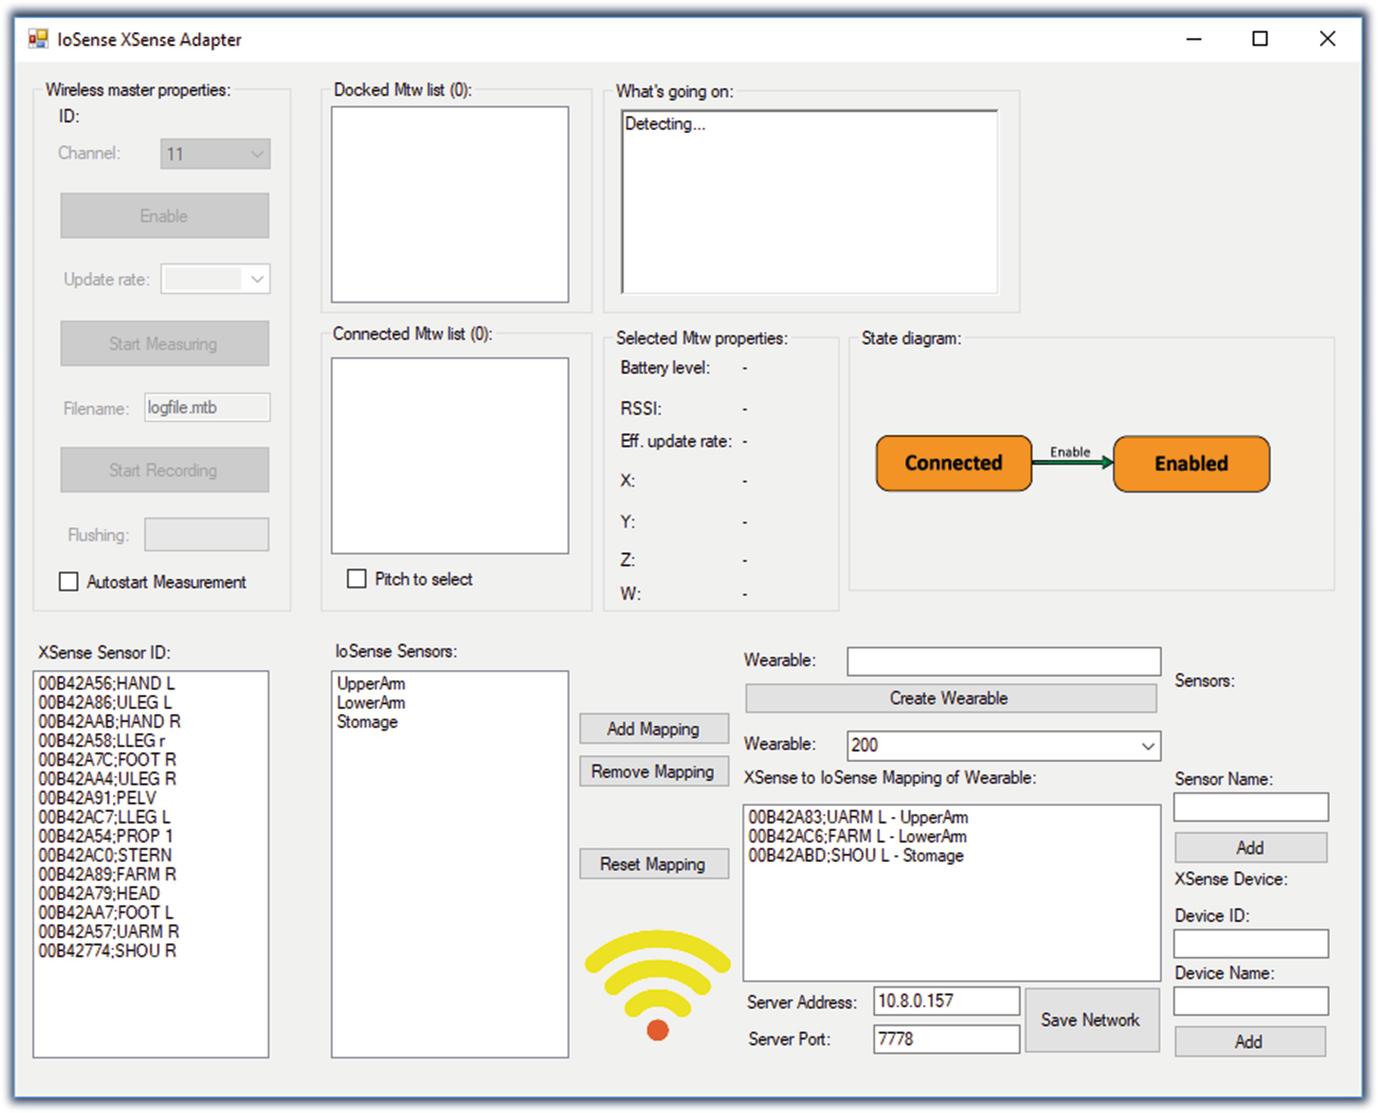Select sensor 00B42774;SHOU R

coord(107,951)
